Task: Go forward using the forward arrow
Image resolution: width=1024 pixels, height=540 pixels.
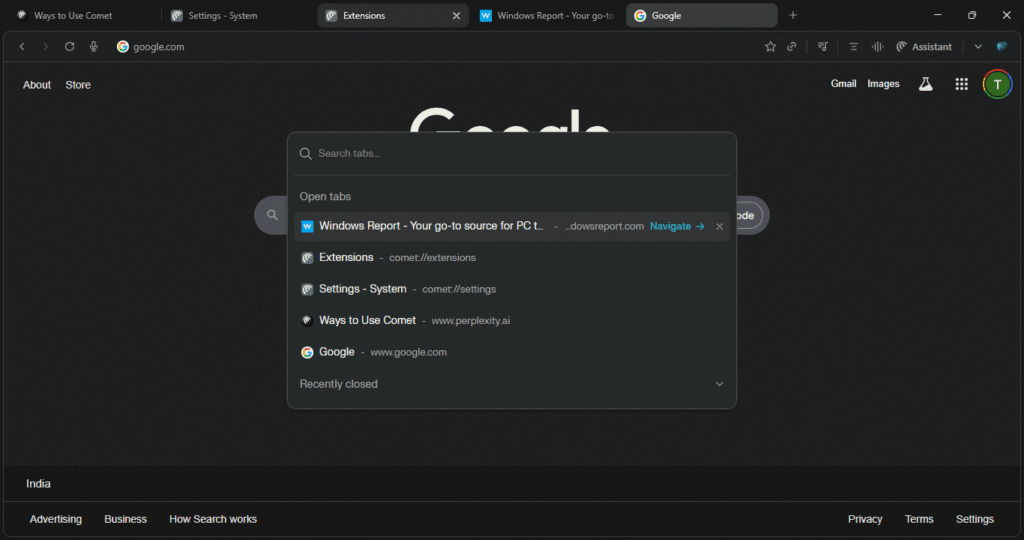Action: [x=45, y=46]
